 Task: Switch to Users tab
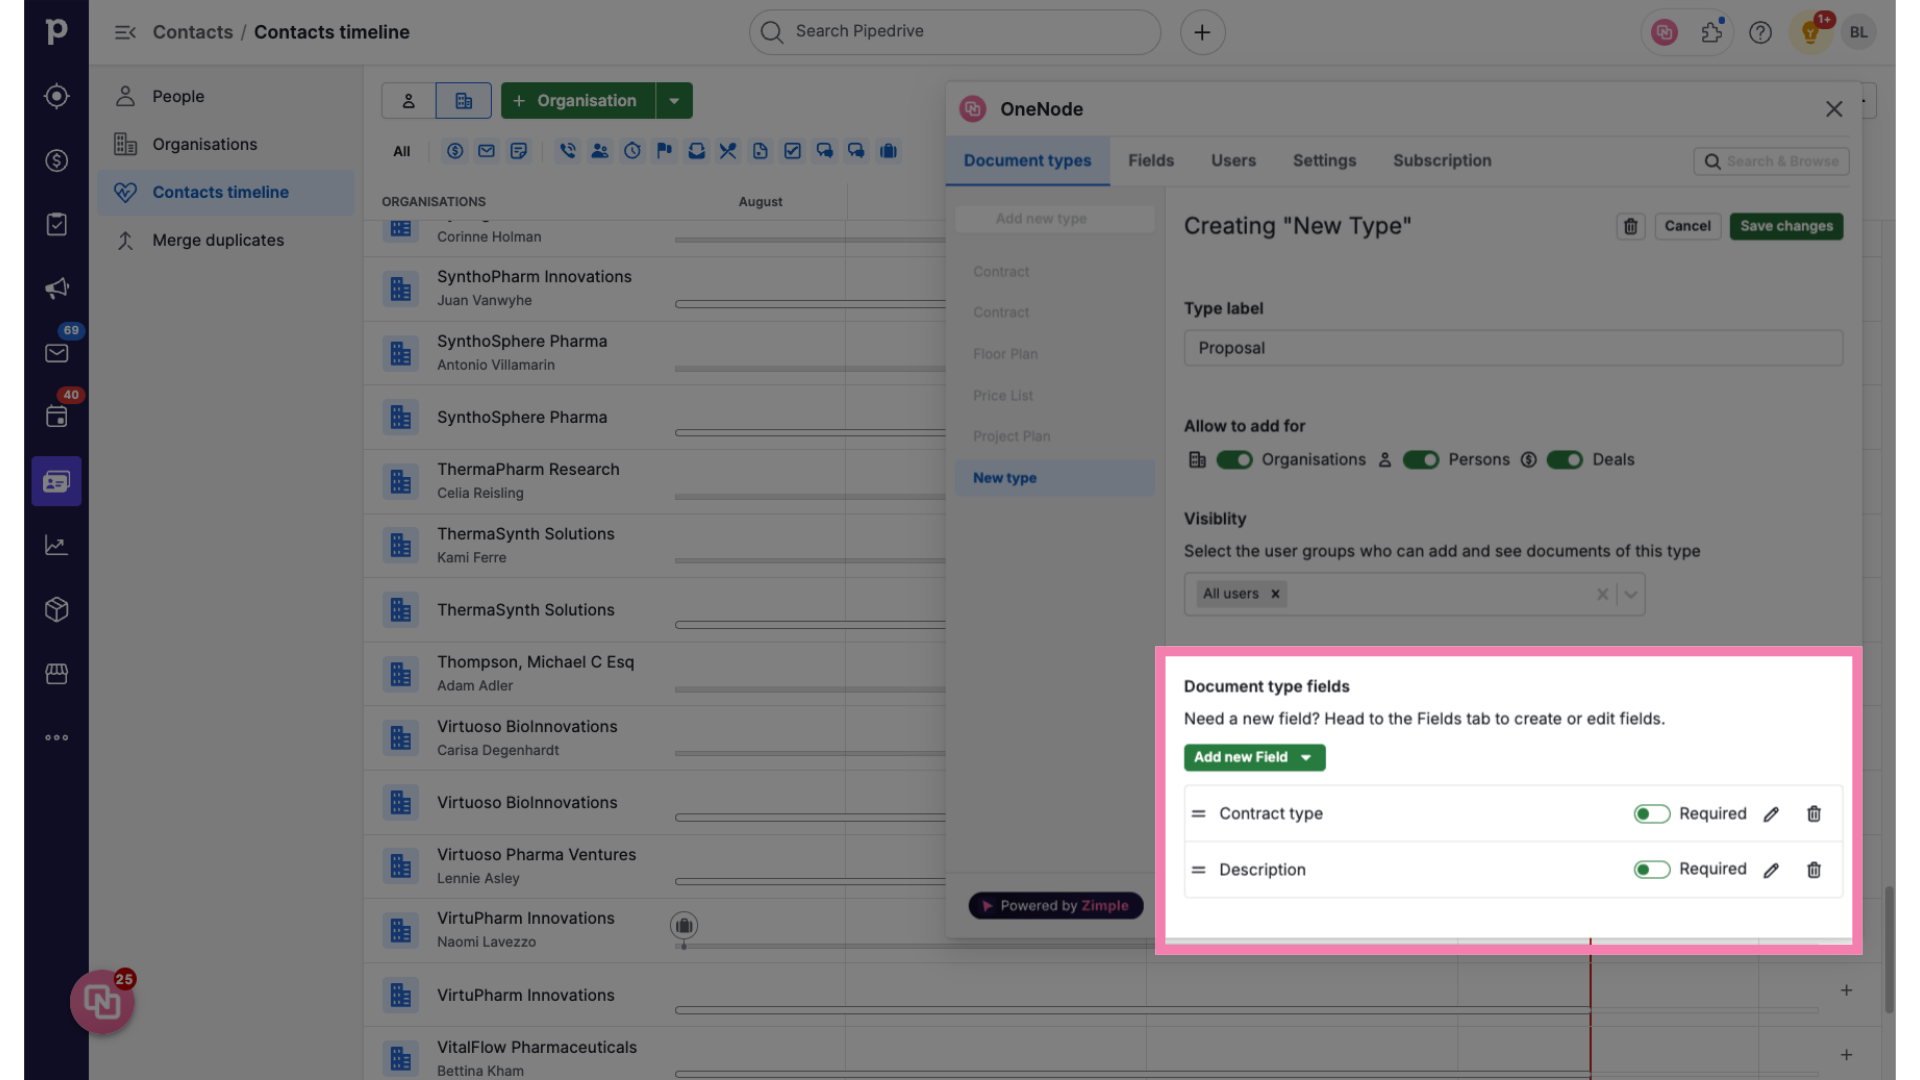[1233, 161]
